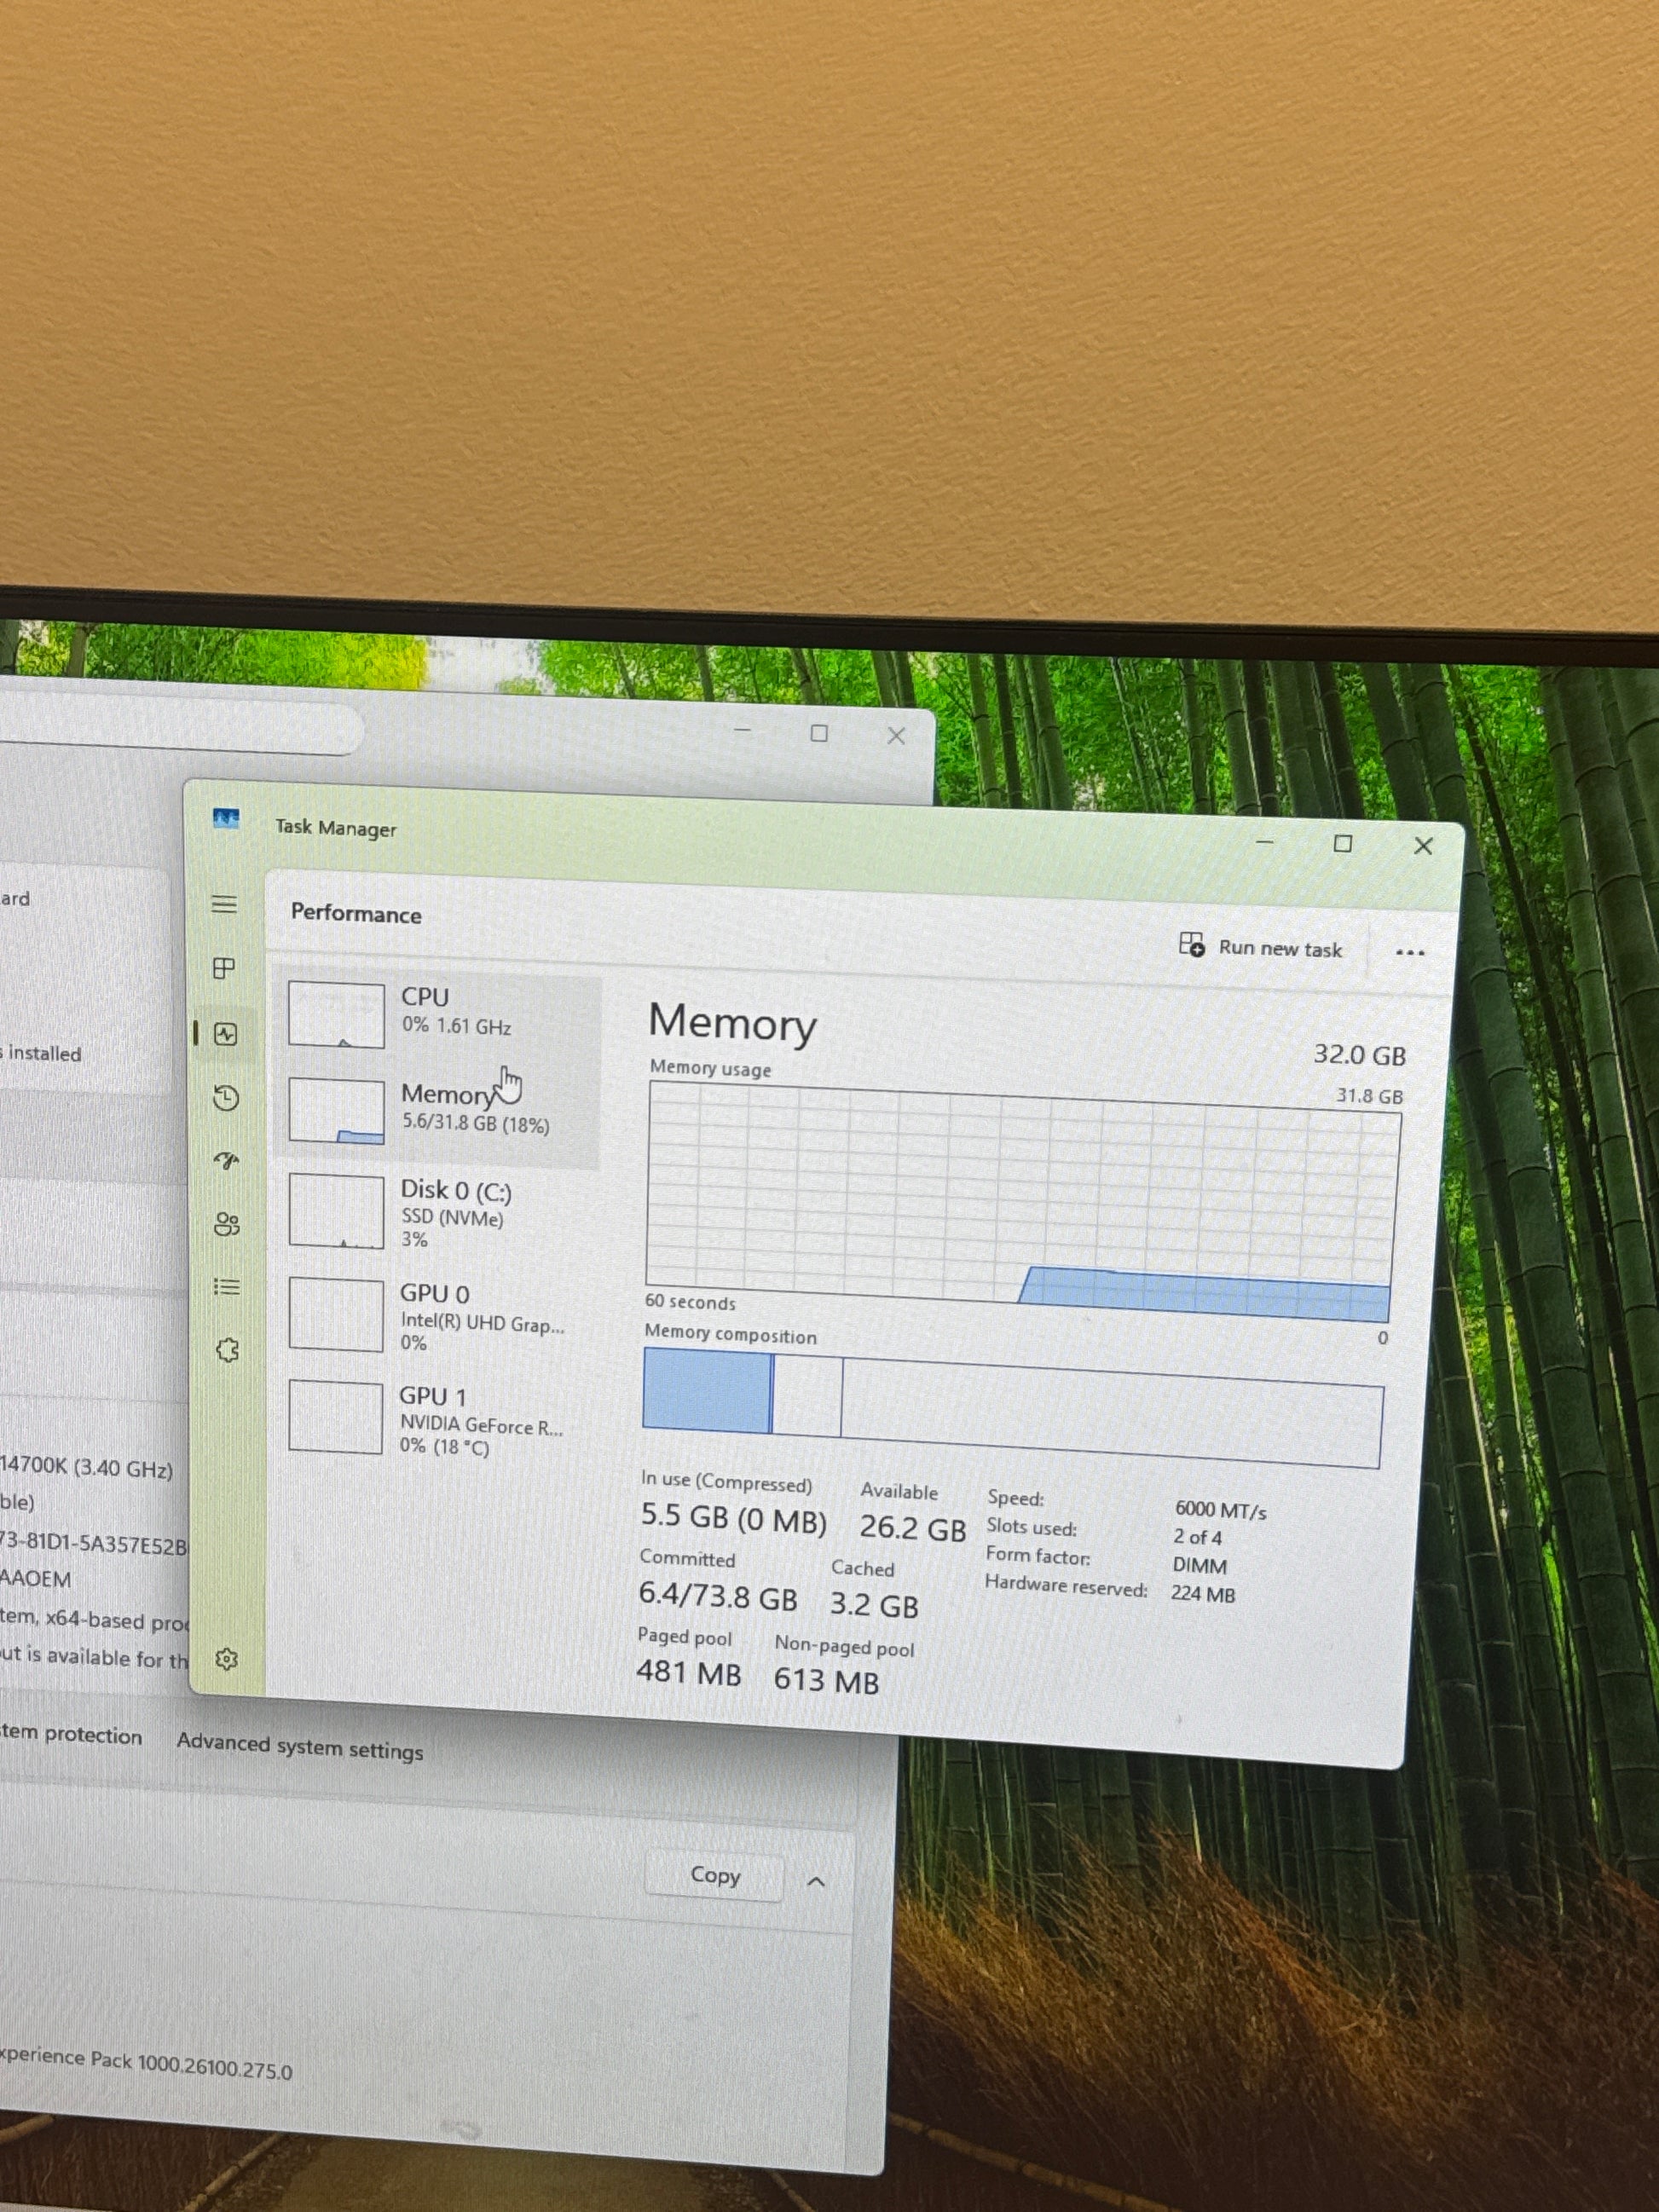Image resolution: width=1659 pixels, height=2212 pixels.
Task: Open the App history icon
Action: [x=226, y=1098]
